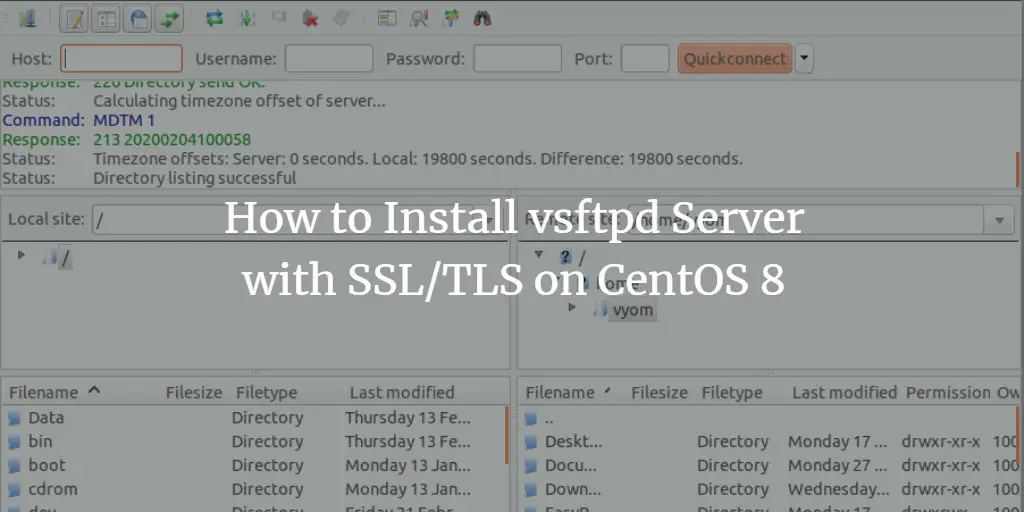
Task: Expand the vyom remote folder node
Action: 572,306
